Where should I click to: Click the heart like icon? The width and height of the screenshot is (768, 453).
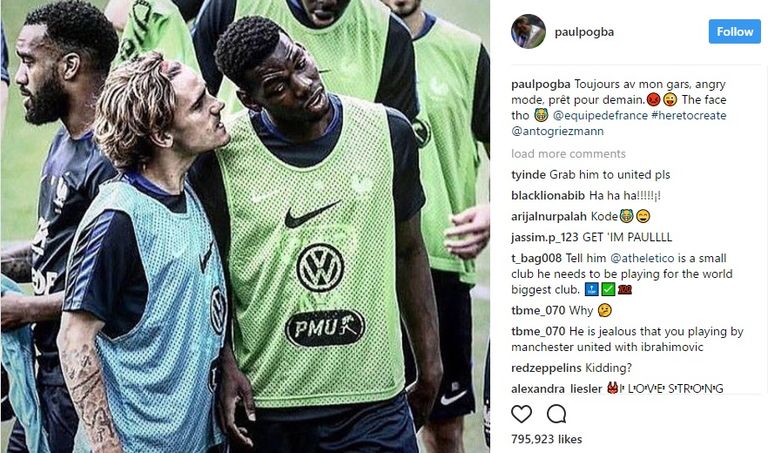(521, 414)
